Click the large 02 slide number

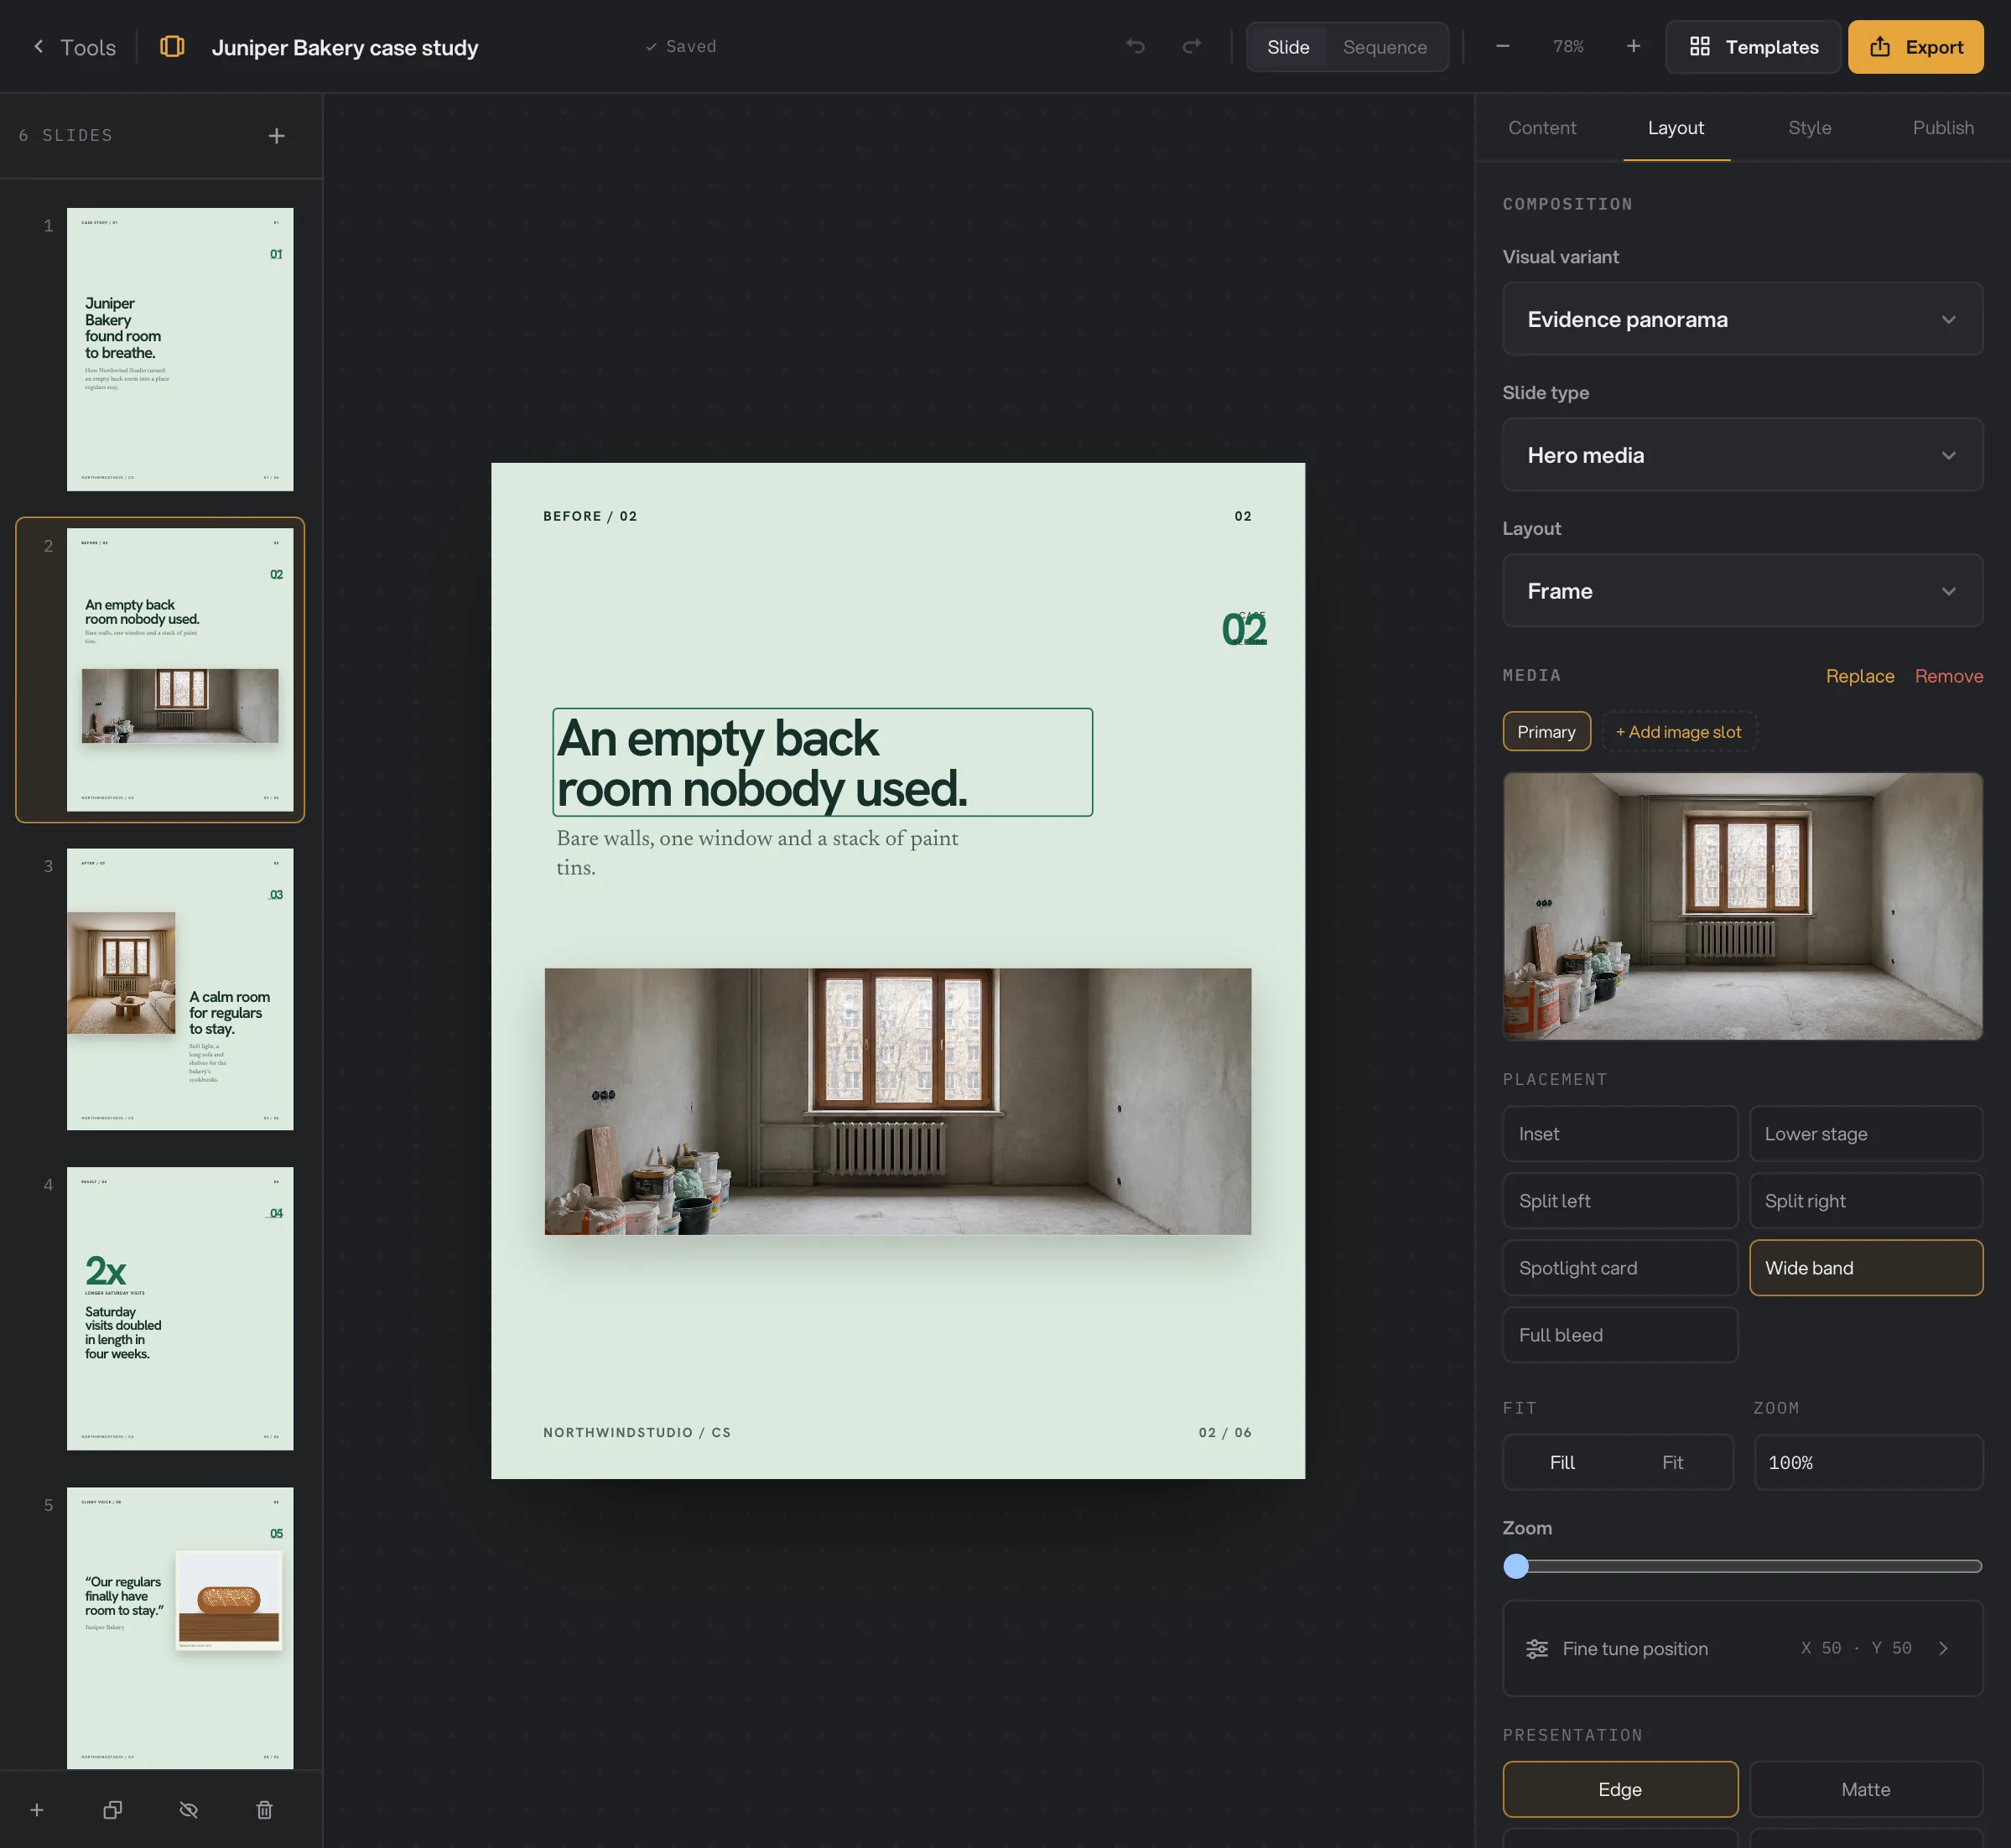1244,629
